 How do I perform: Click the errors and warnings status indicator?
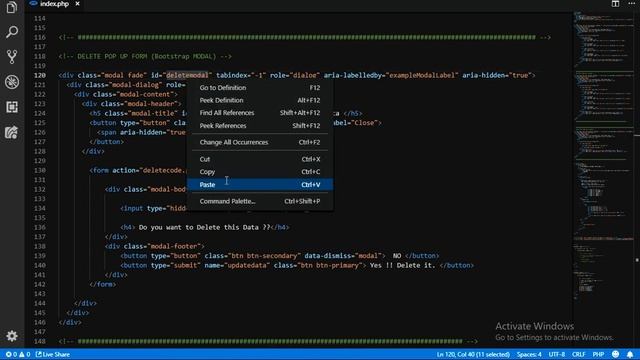(x=18, y=354)
